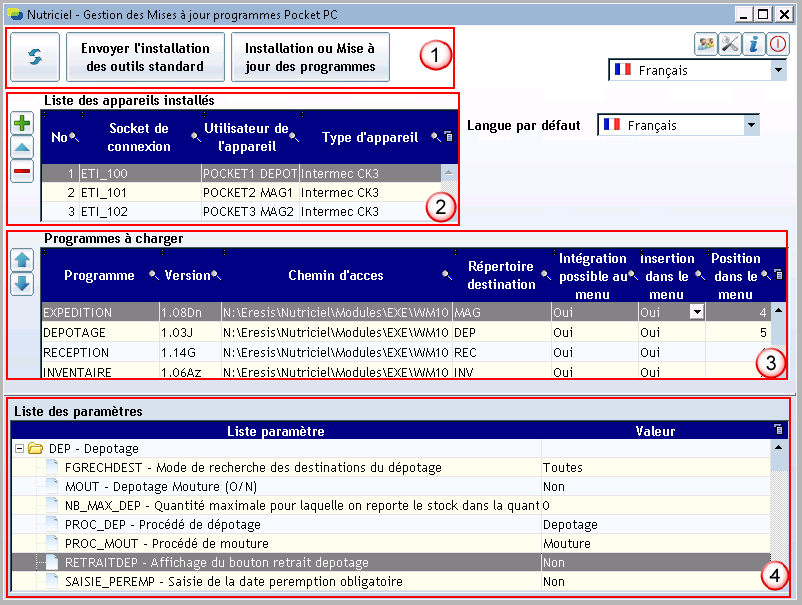Select the MOUT - Depotage Mouture parameter

coord(391,486)
